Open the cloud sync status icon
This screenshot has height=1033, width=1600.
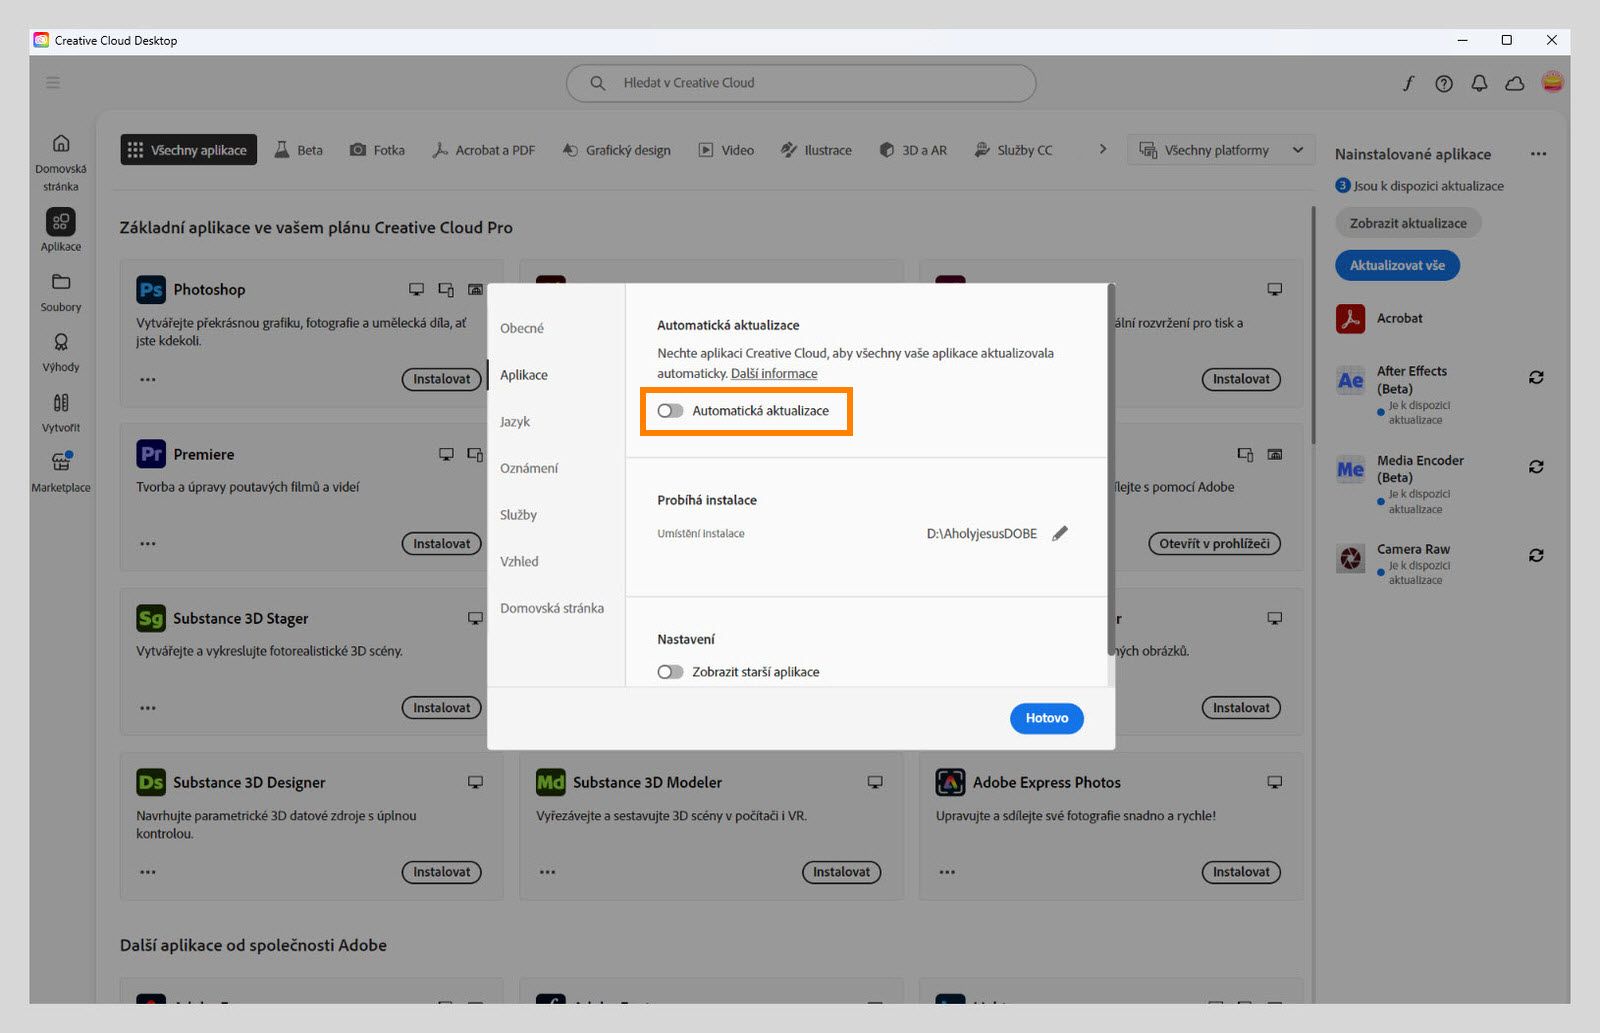point(1515,84)
